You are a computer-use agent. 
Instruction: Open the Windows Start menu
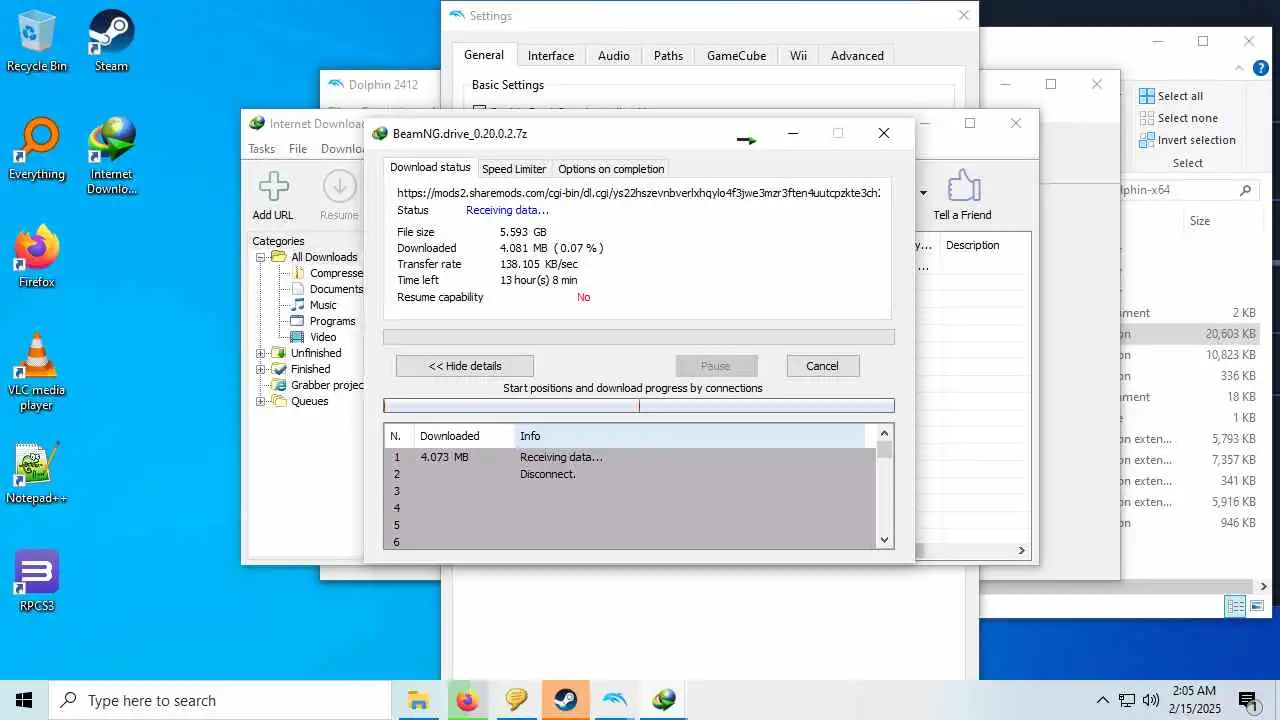[x=24, y=700]
